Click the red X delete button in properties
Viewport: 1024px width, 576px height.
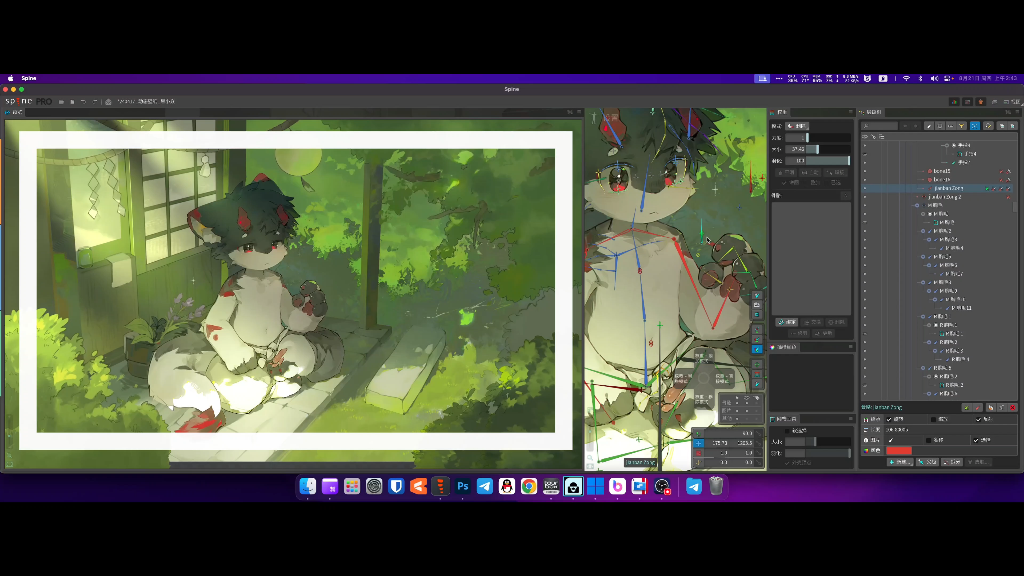tap(1012, 408)
